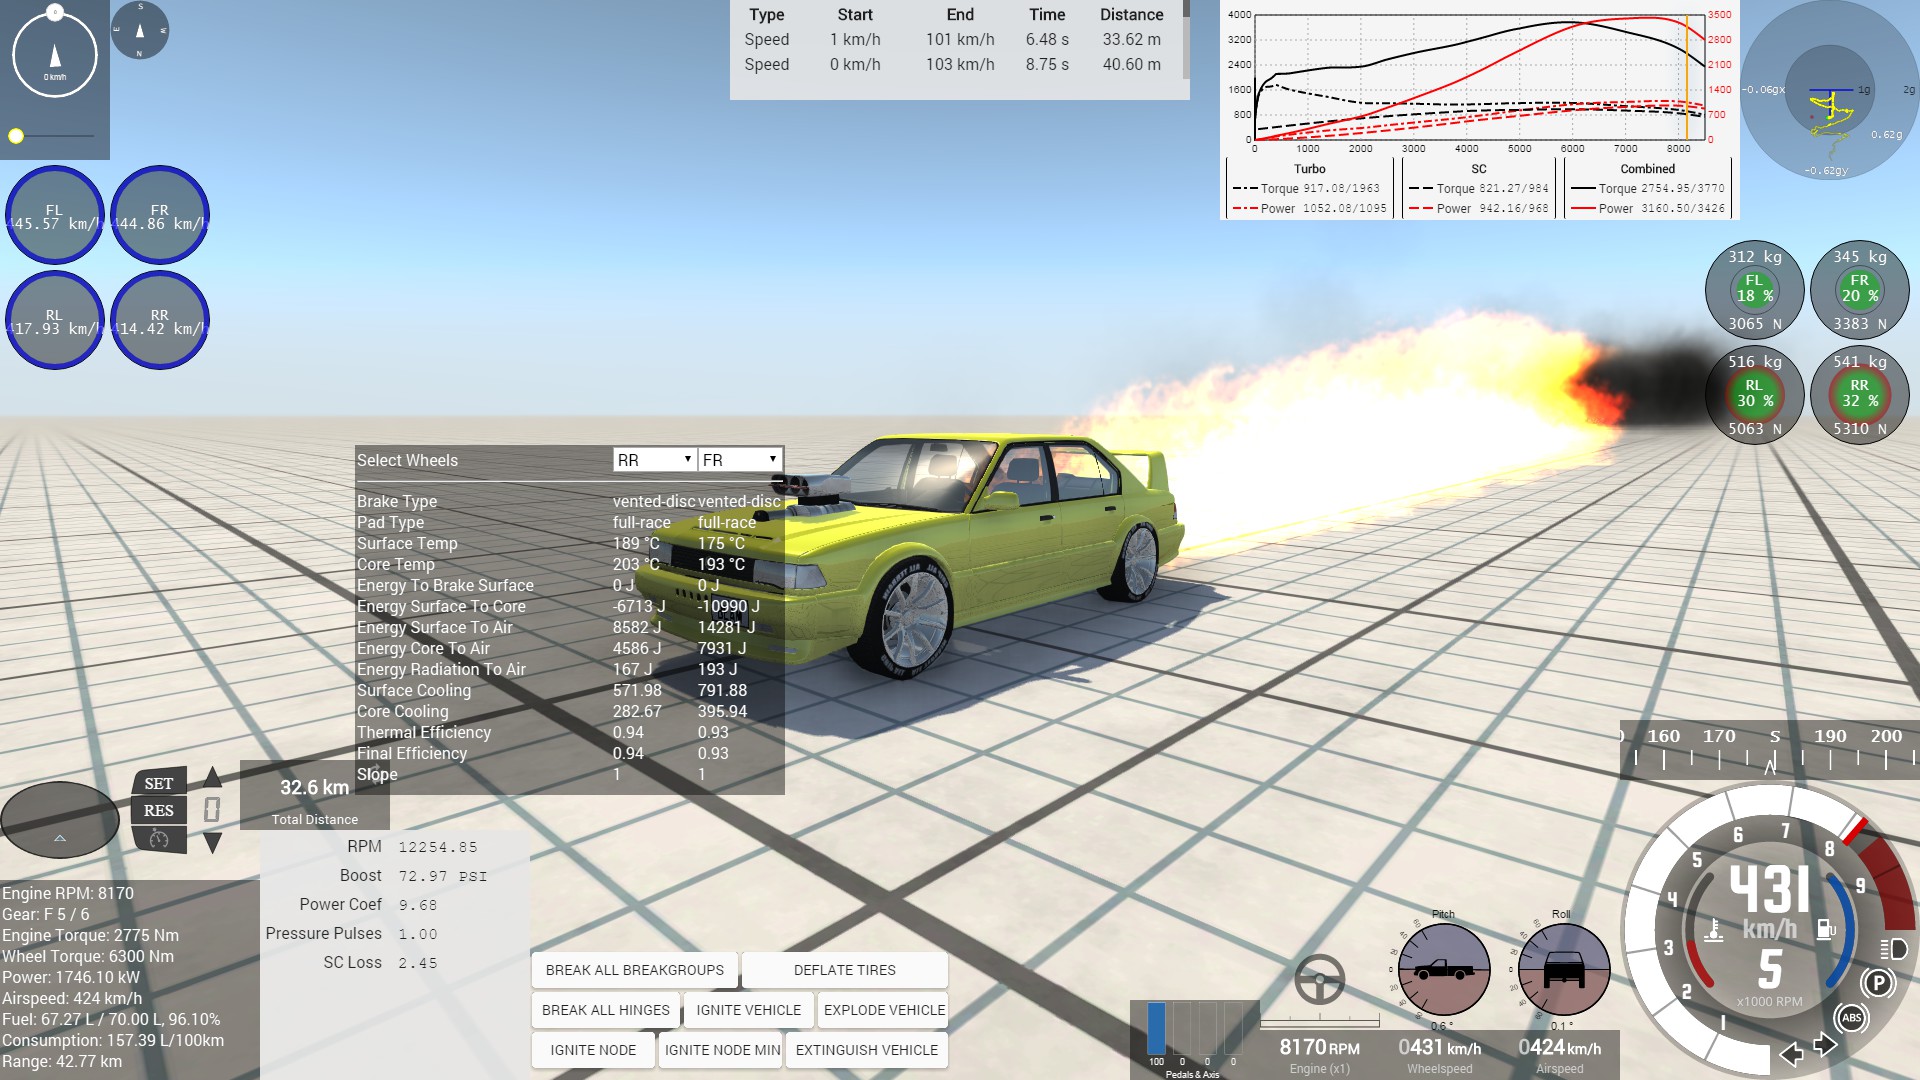Click the fuel pump gauge icon
This screenshot has width=1920, height=1080.
click(x=1826, y=930)
